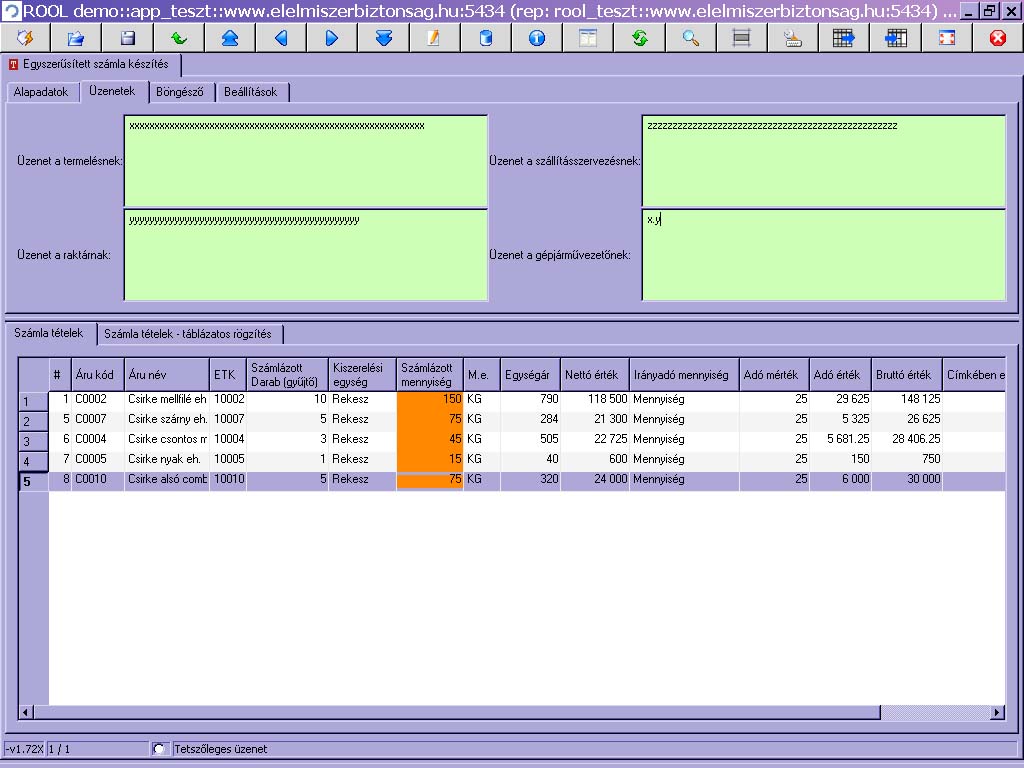This screenshot has width=1024, height=768.
Task: Click the blue info circle icon
Action: click(537, 38)
